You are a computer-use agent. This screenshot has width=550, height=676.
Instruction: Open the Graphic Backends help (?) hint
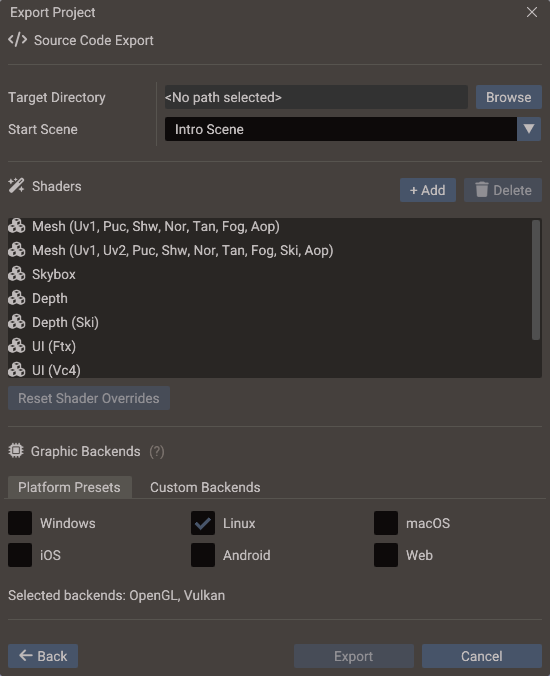(157, 451)
